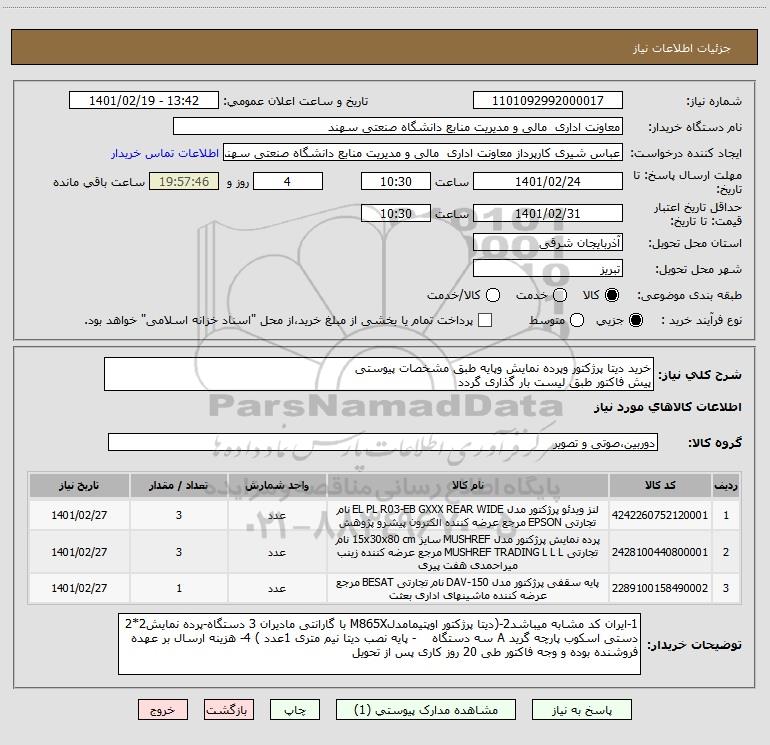Image resolution: width=770 pixels, height=745 pixels.
Task: Click item code 424226075212​0001
Action: pyautogui.click(x=660, y=515)
